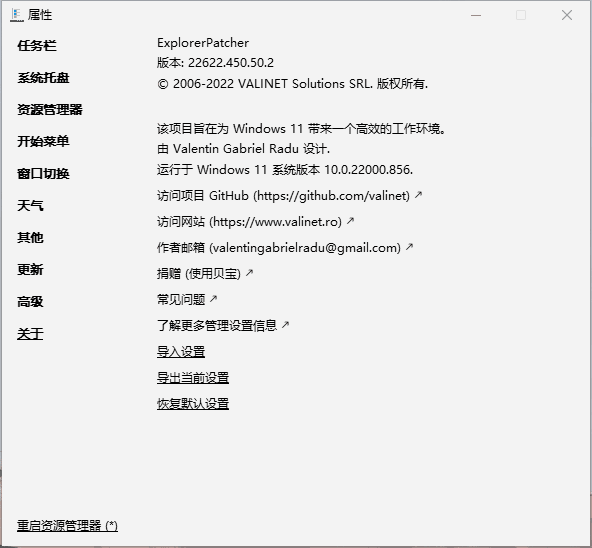Click the VALINET Solutions SRL copyright line
Screen dimensions: 592x548
click(293, 83)
